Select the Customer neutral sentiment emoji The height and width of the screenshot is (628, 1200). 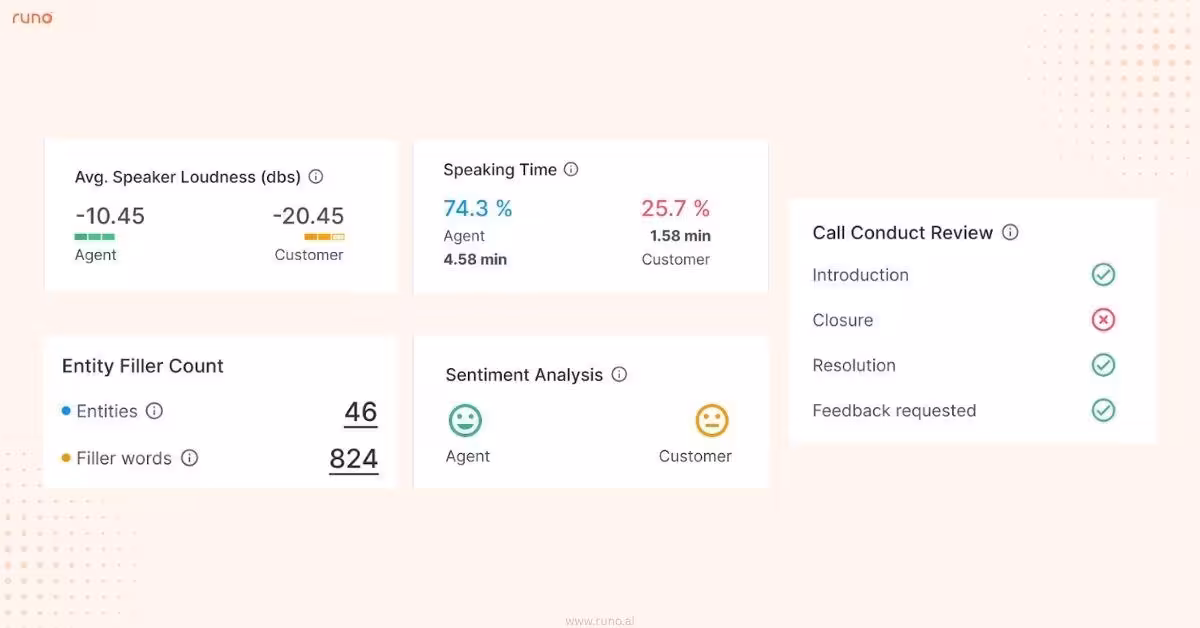point(710,420)
